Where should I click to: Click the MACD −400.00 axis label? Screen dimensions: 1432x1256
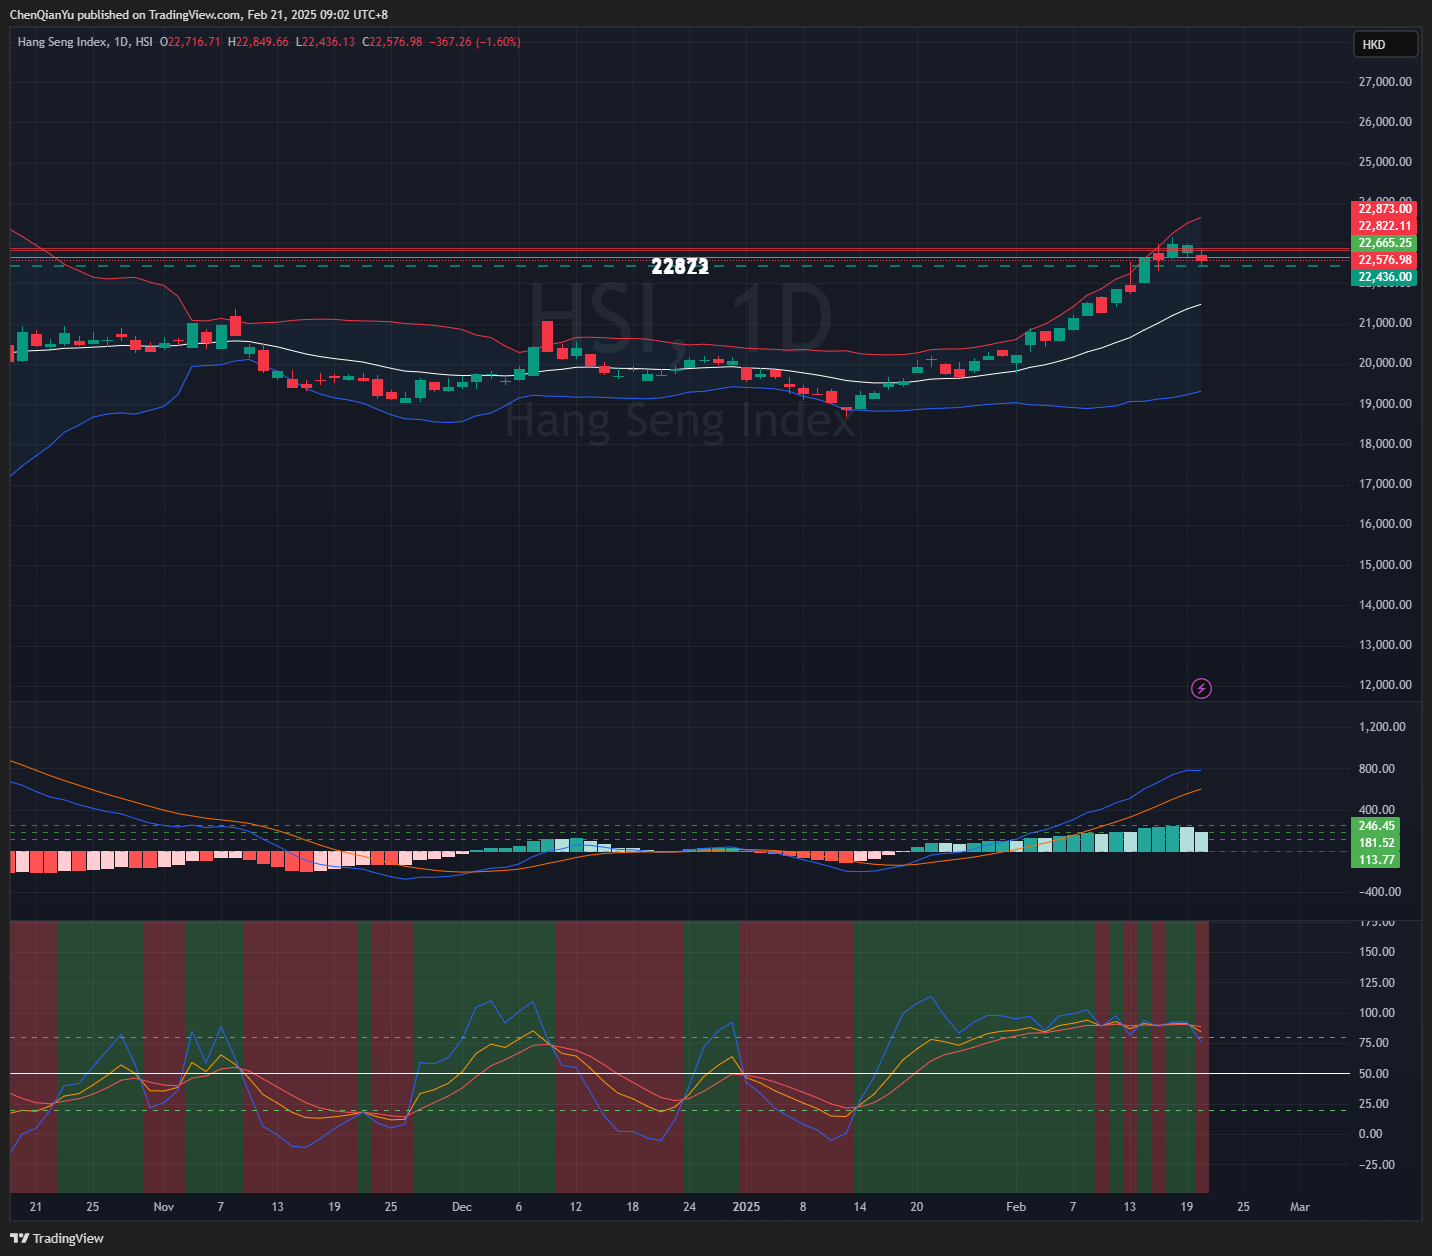tap(1378, 892)
